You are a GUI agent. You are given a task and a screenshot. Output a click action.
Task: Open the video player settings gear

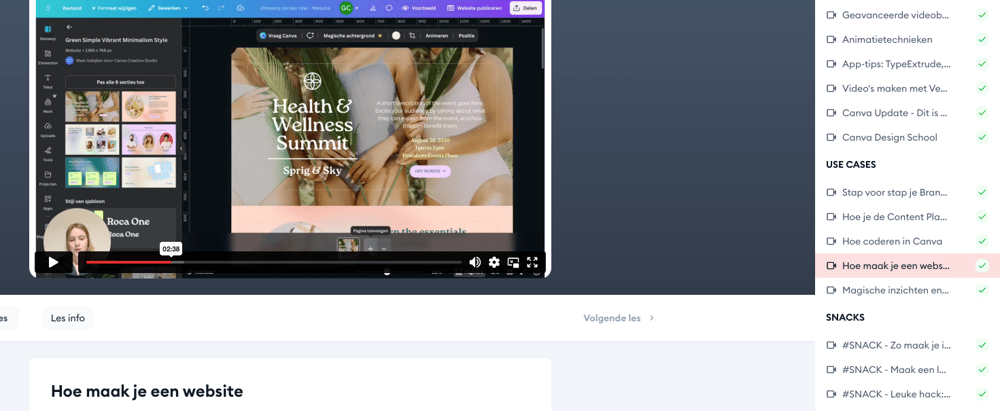(494, 262)
